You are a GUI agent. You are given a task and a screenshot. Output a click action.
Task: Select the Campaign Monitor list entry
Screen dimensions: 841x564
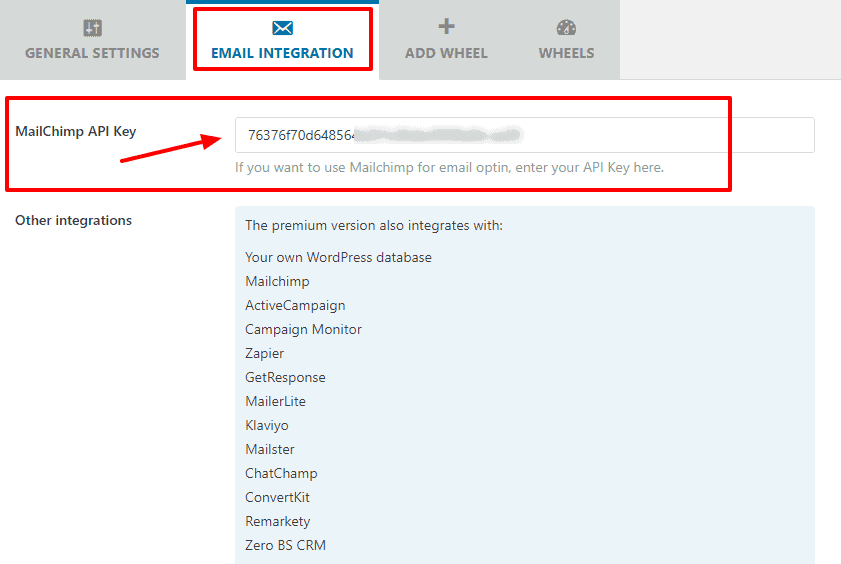(304, 329)
